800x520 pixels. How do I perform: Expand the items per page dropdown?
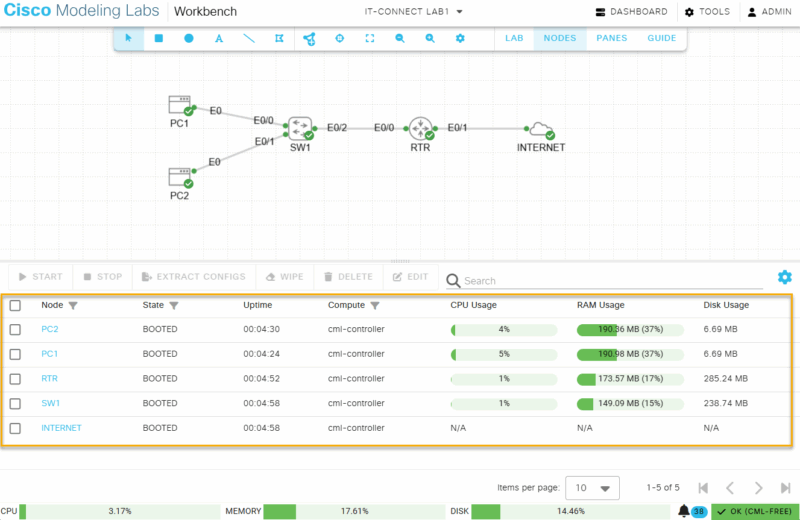coord(592,488)
